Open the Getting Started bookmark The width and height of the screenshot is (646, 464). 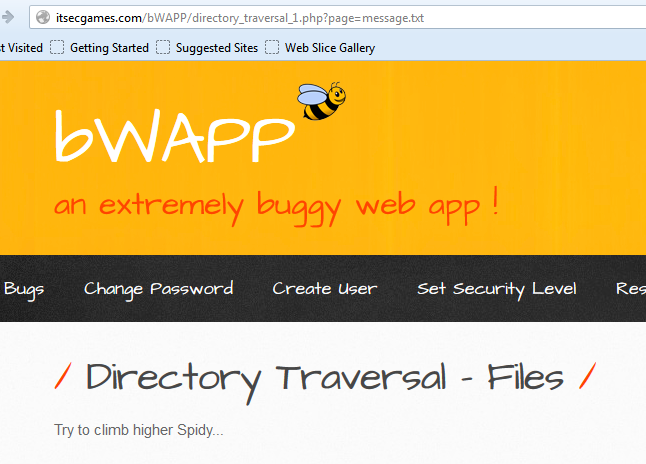(x=109, y=48)
